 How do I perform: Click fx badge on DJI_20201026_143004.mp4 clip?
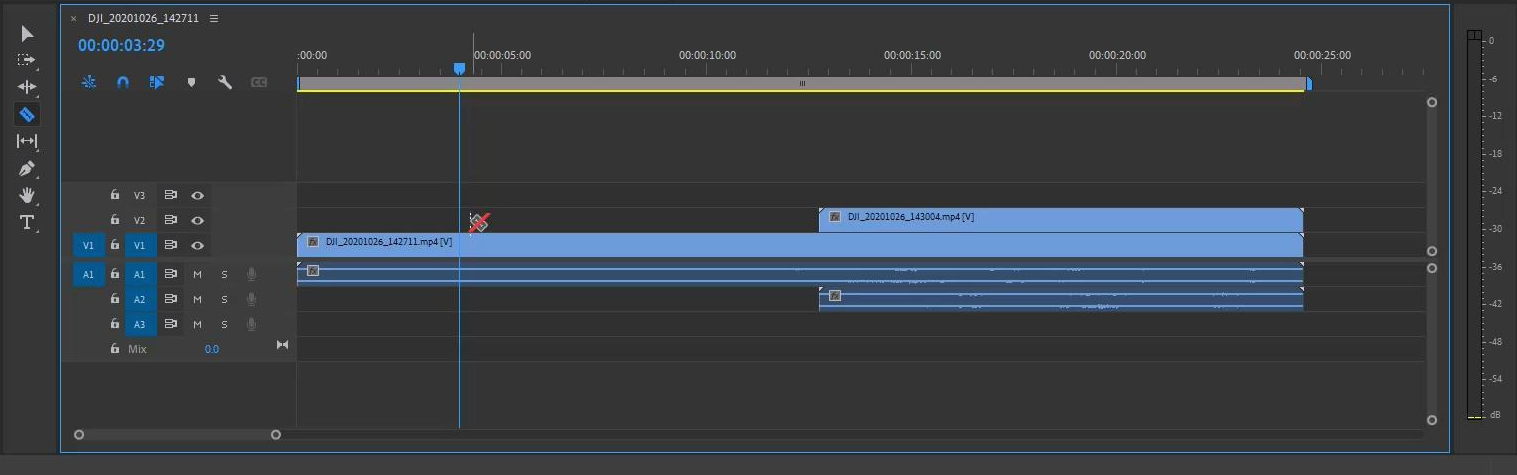tap(835, 217)
